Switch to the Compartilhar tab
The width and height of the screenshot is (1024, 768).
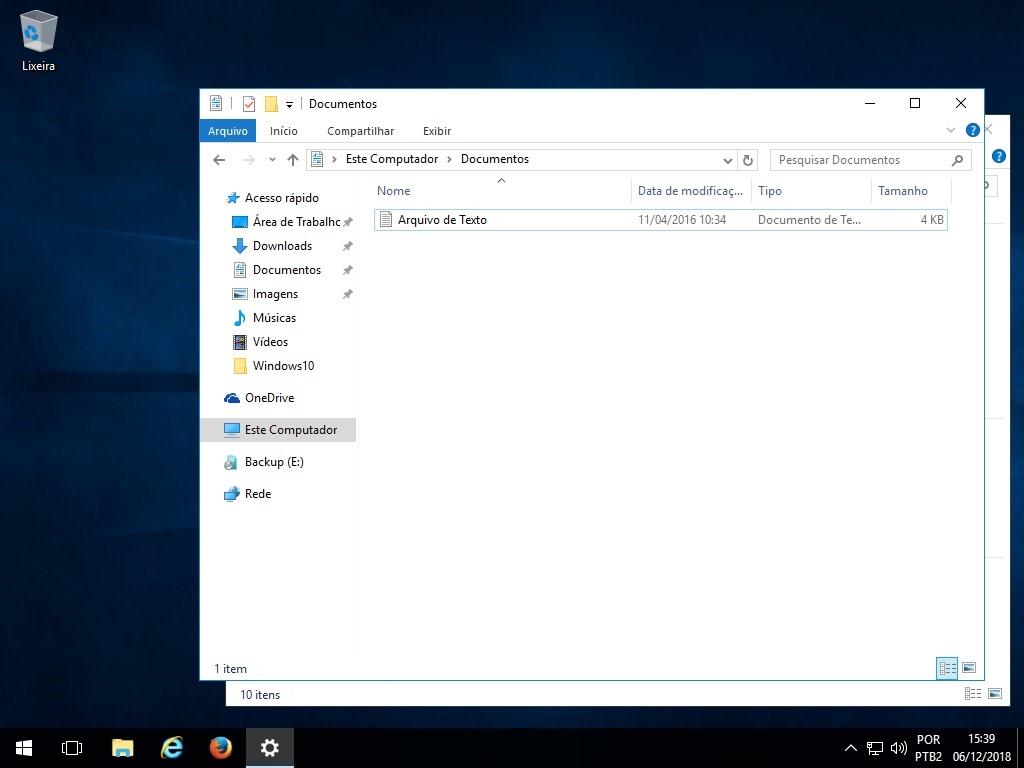(x=360, y=131)
